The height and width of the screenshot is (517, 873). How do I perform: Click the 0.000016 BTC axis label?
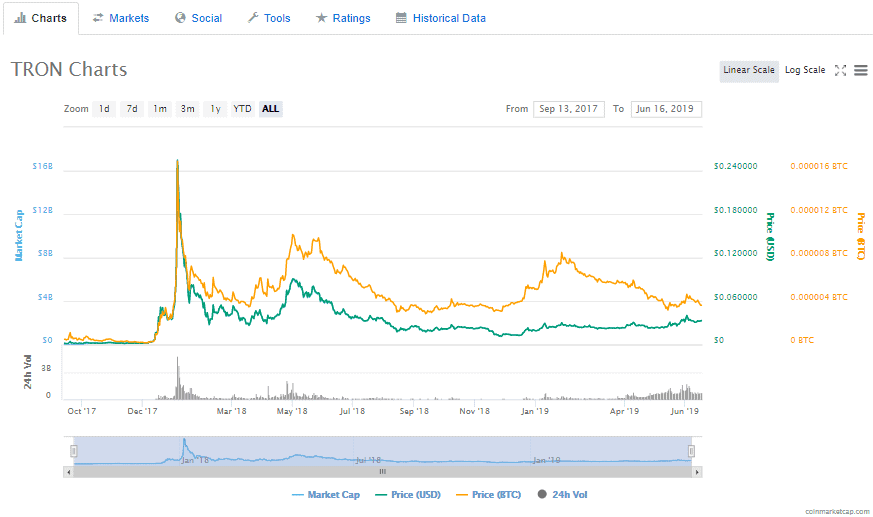819,166
